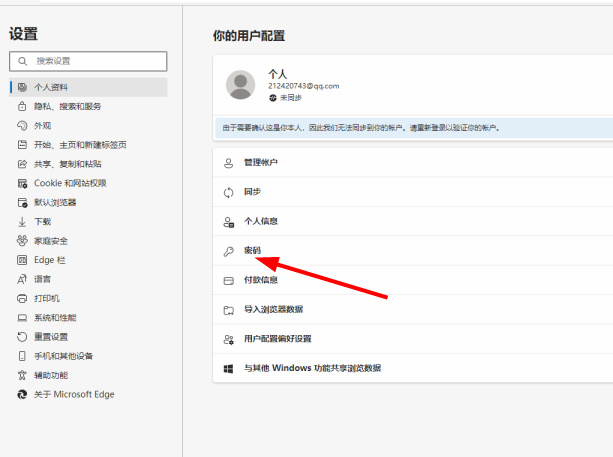Click the sync icon beside 同步
The width and height of the screenshot is (613, 457).
(x=228, y=191)
